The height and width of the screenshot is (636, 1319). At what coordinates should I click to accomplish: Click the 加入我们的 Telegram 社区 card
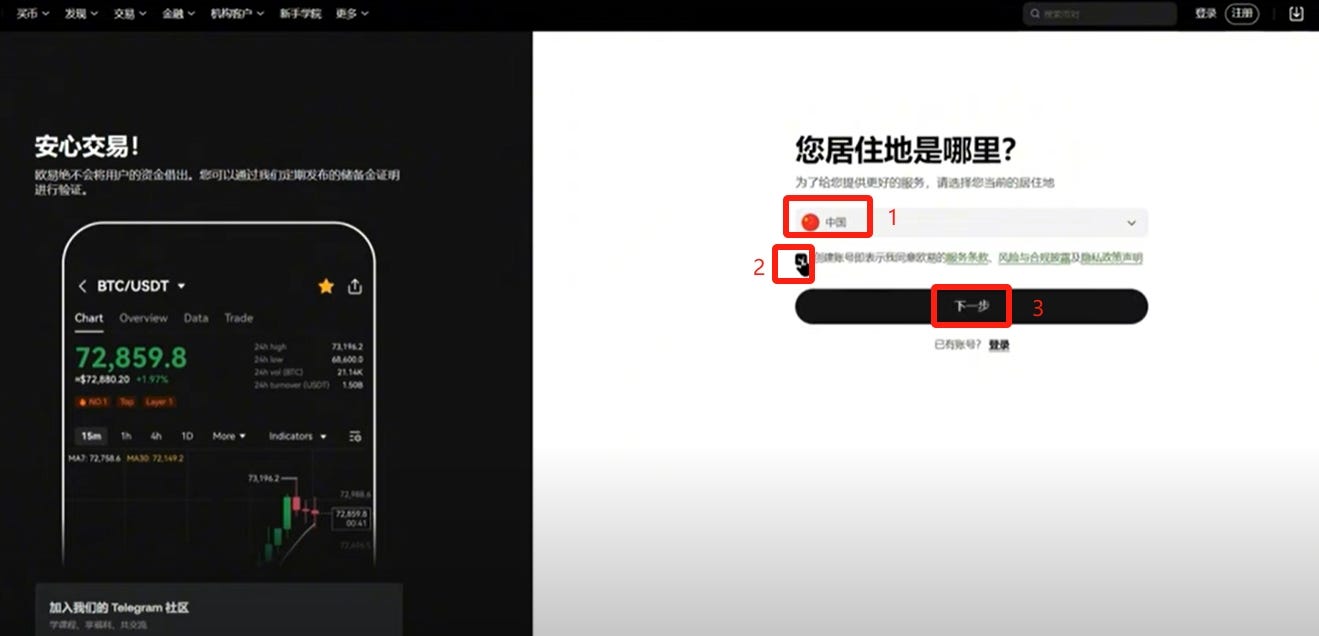pyautogui.click(x=218, y=609)
